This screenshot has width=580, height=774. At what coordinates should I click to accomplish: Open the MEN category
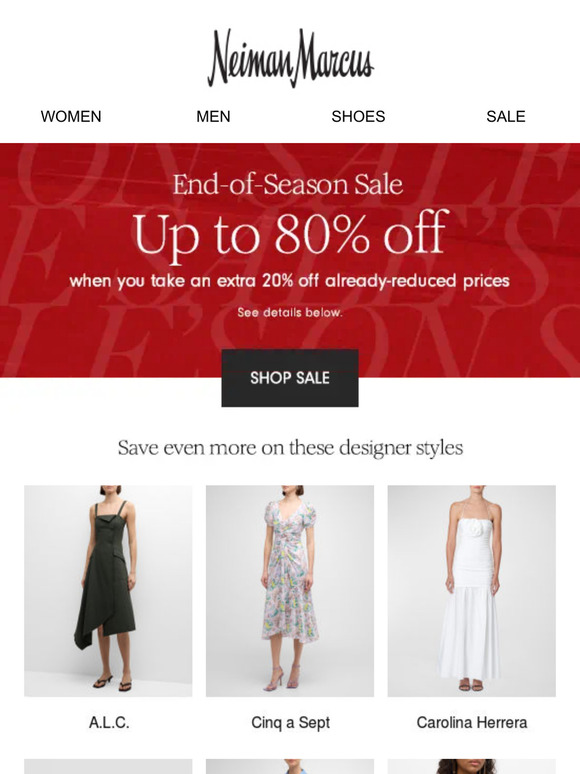pyautogui.click(x=213, y=116)
